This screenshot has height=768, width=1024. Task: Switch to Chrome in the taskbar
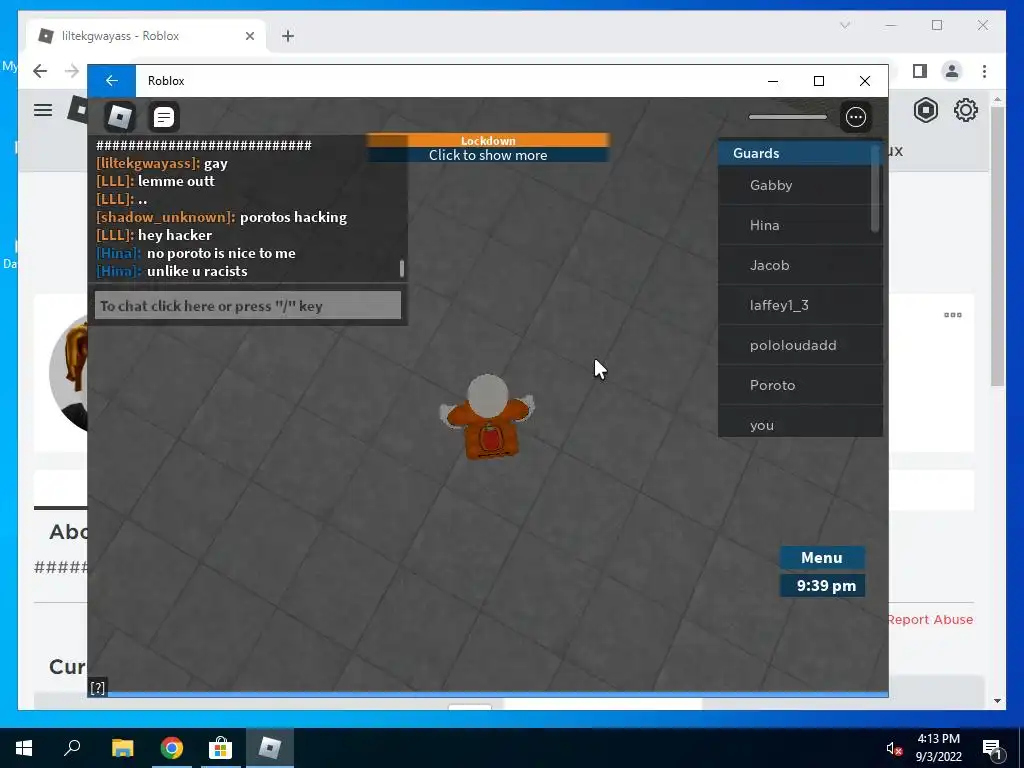point(172,748)
